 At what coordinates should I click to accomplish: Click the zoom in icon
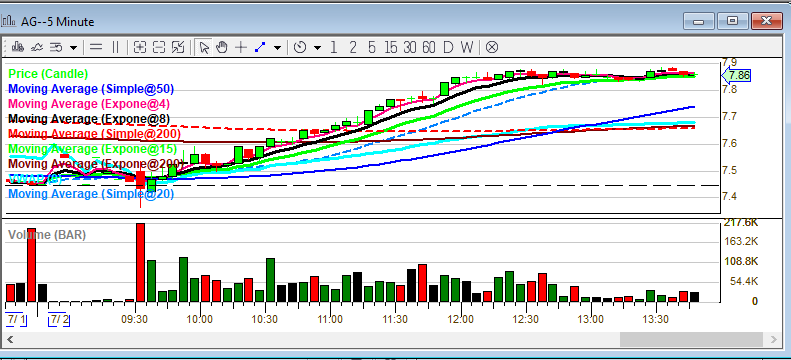coord(140,47)
